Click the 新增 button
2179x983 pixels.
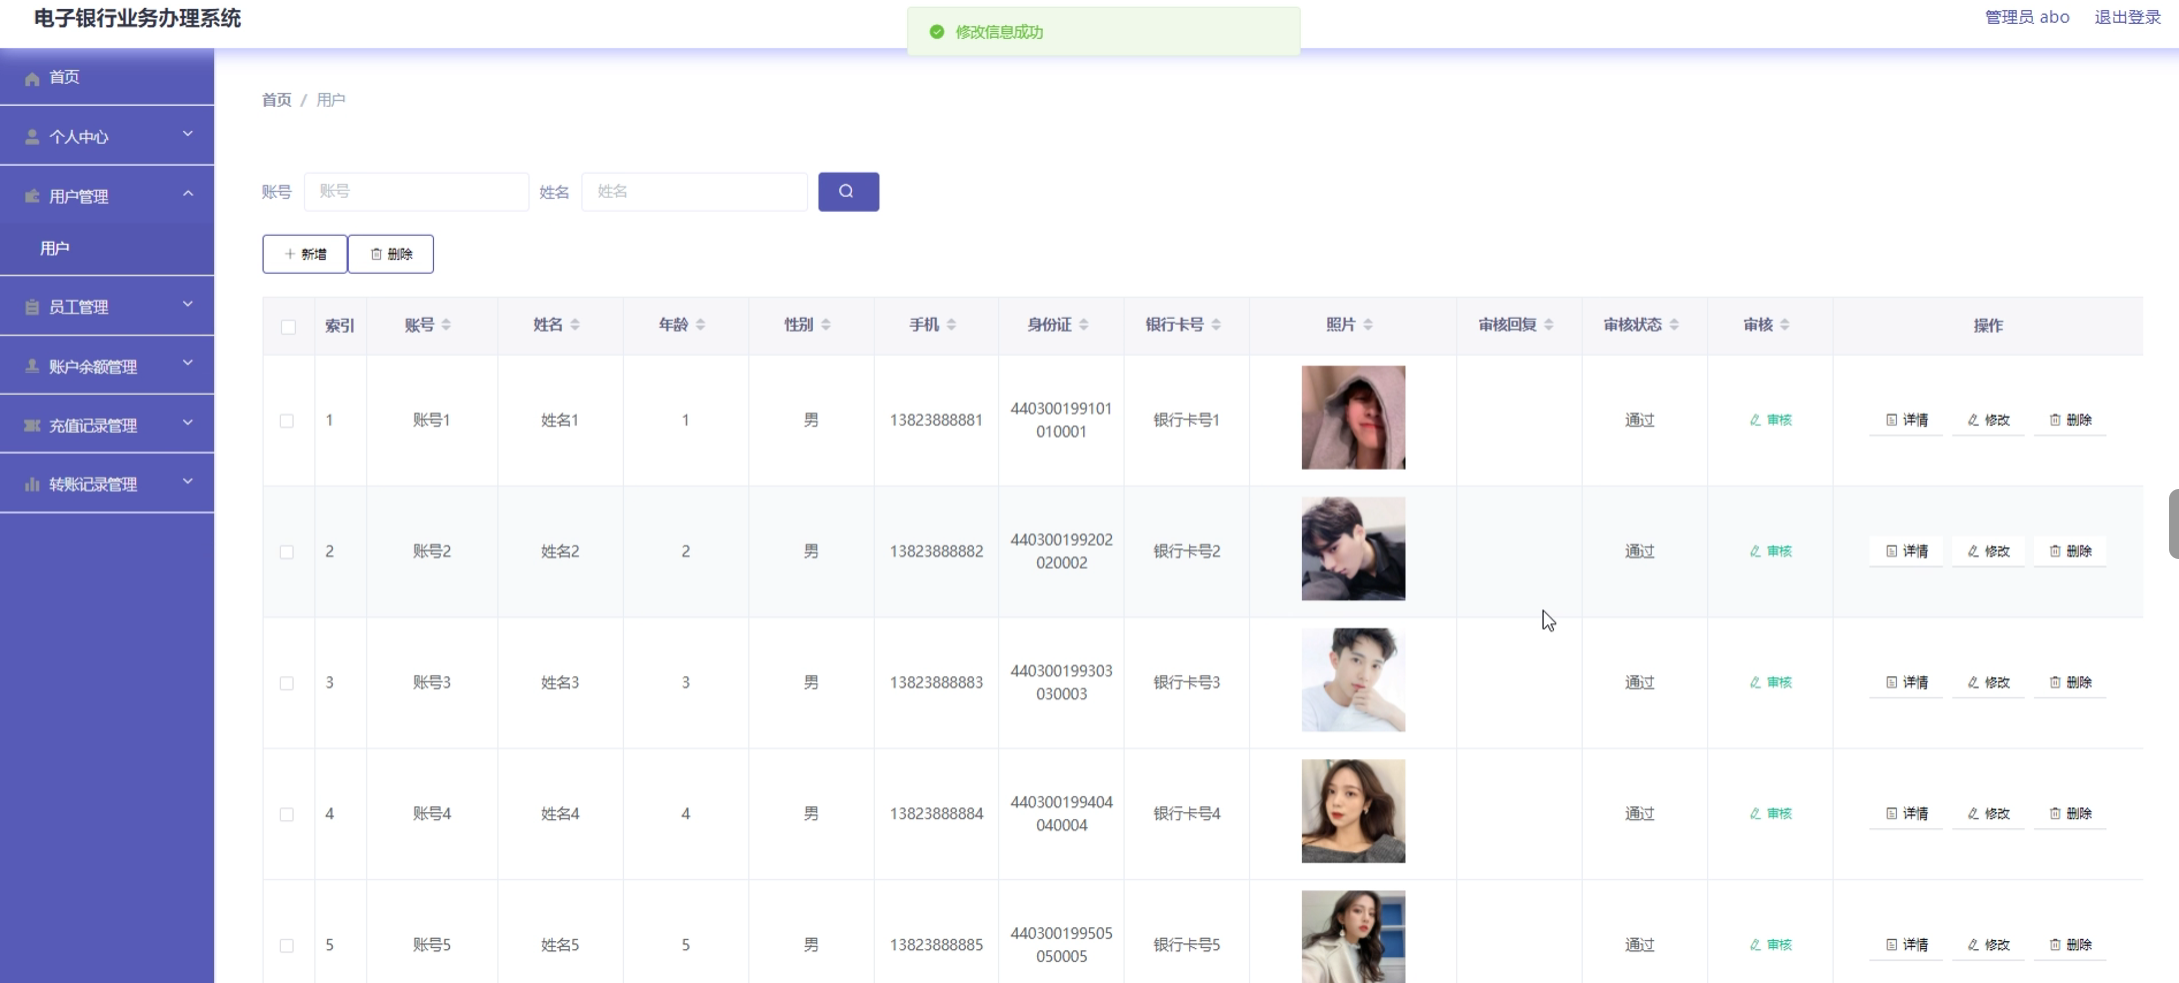point(304,254)
